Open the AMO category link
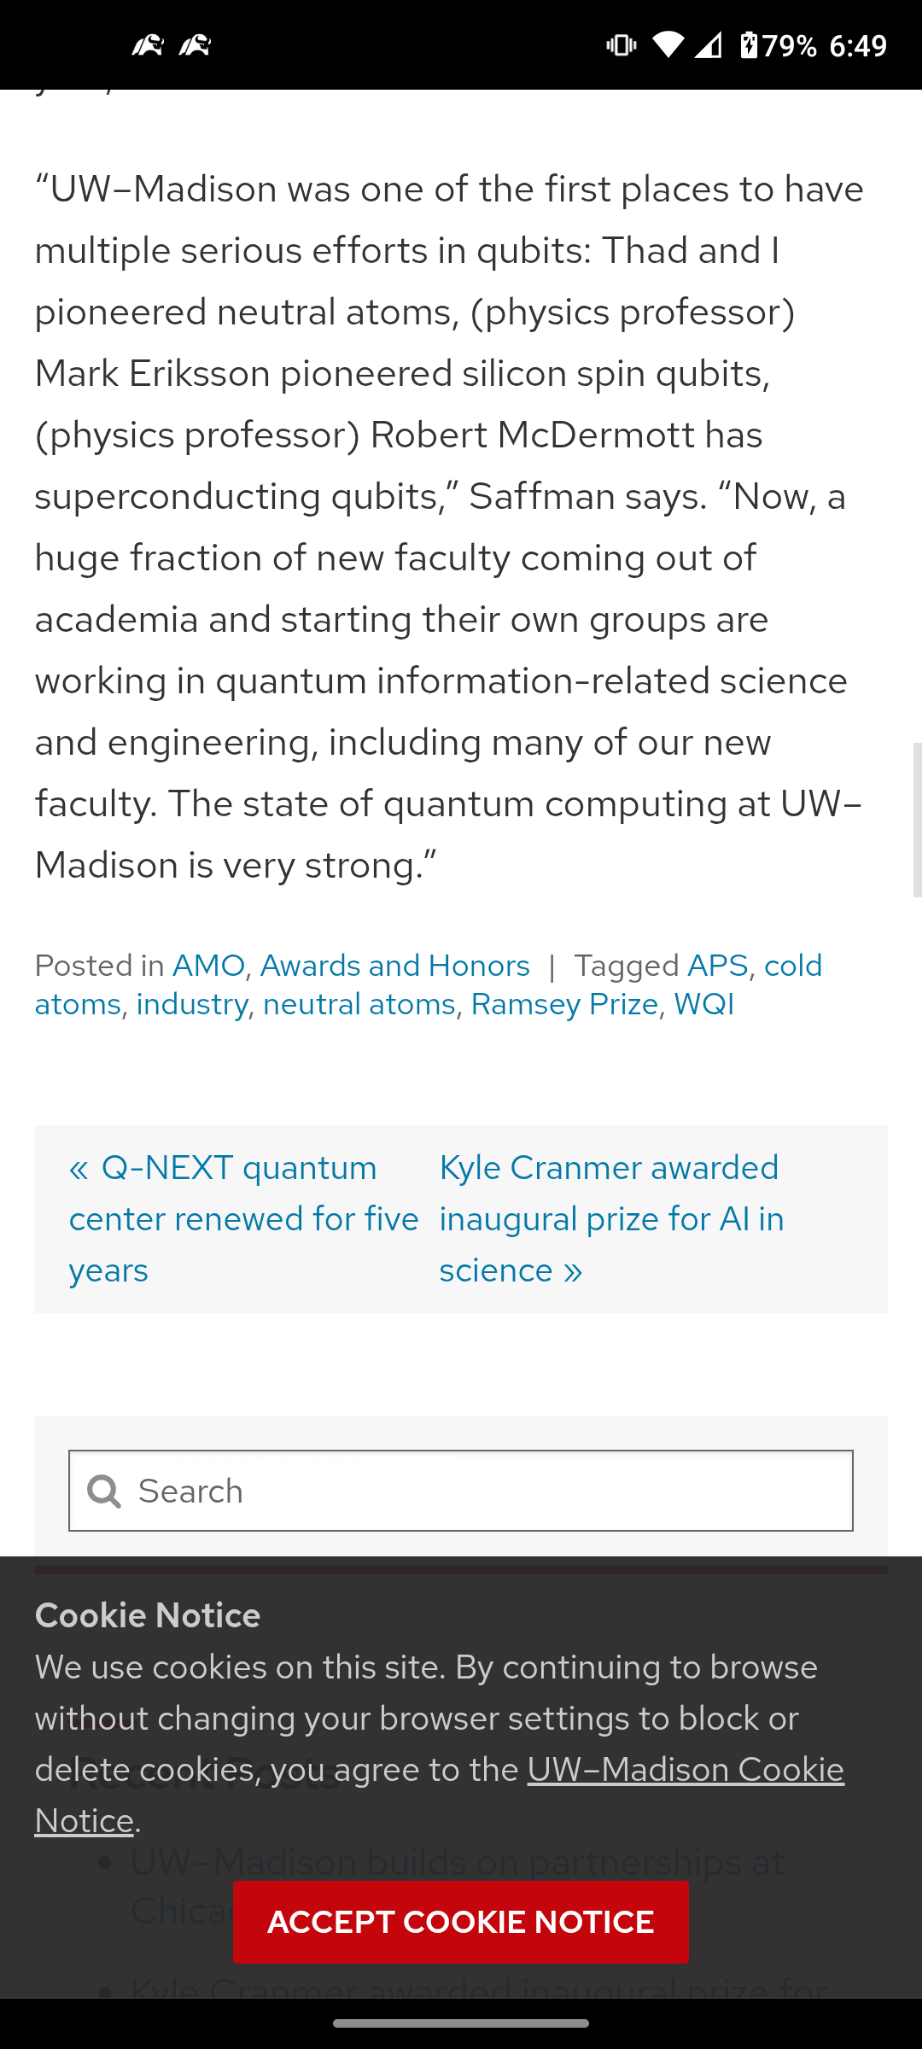 click(208, 965)
